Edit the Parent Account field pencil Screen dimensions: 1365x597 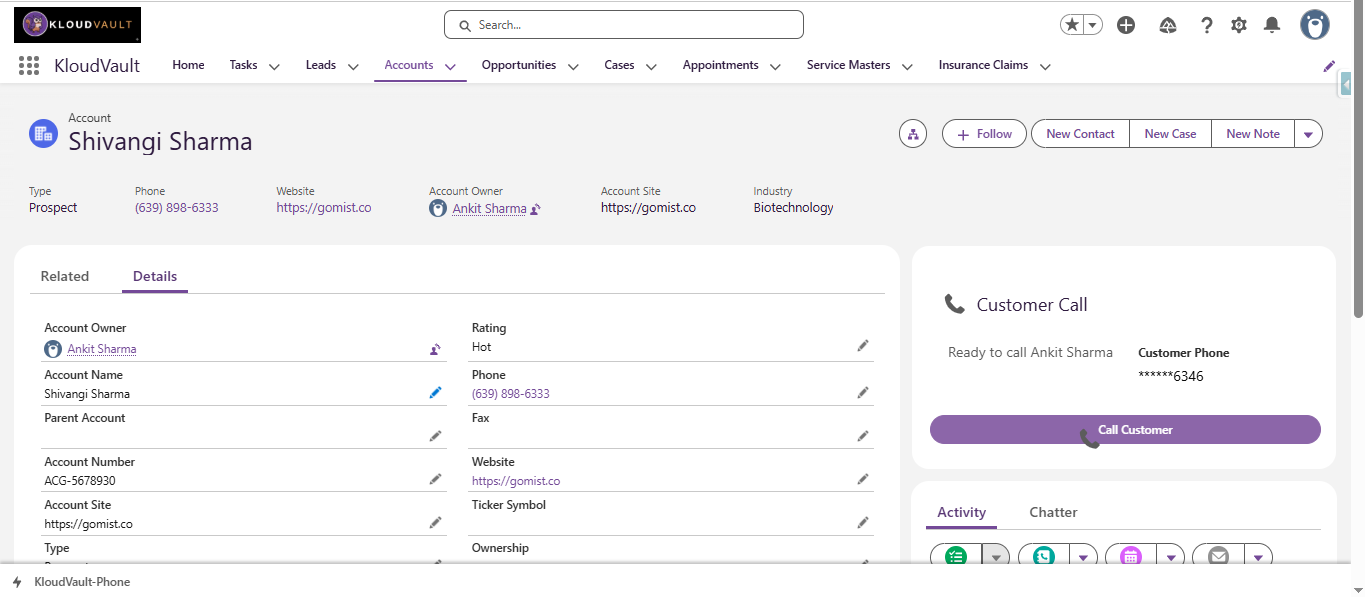[x=435, y=436]
